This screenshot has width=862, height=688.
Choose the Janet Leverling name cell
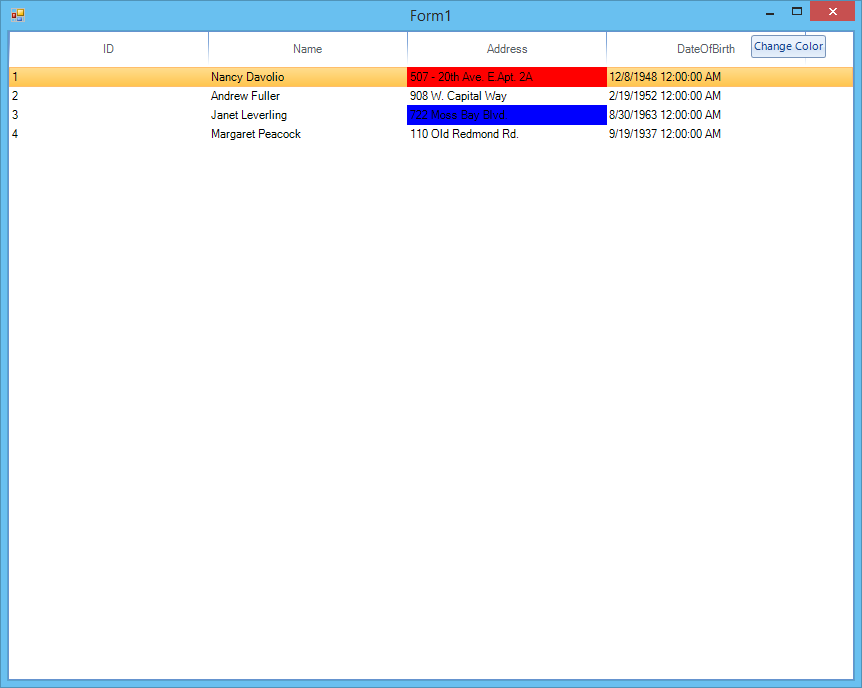pyautogui.click(x=248, y=115)
